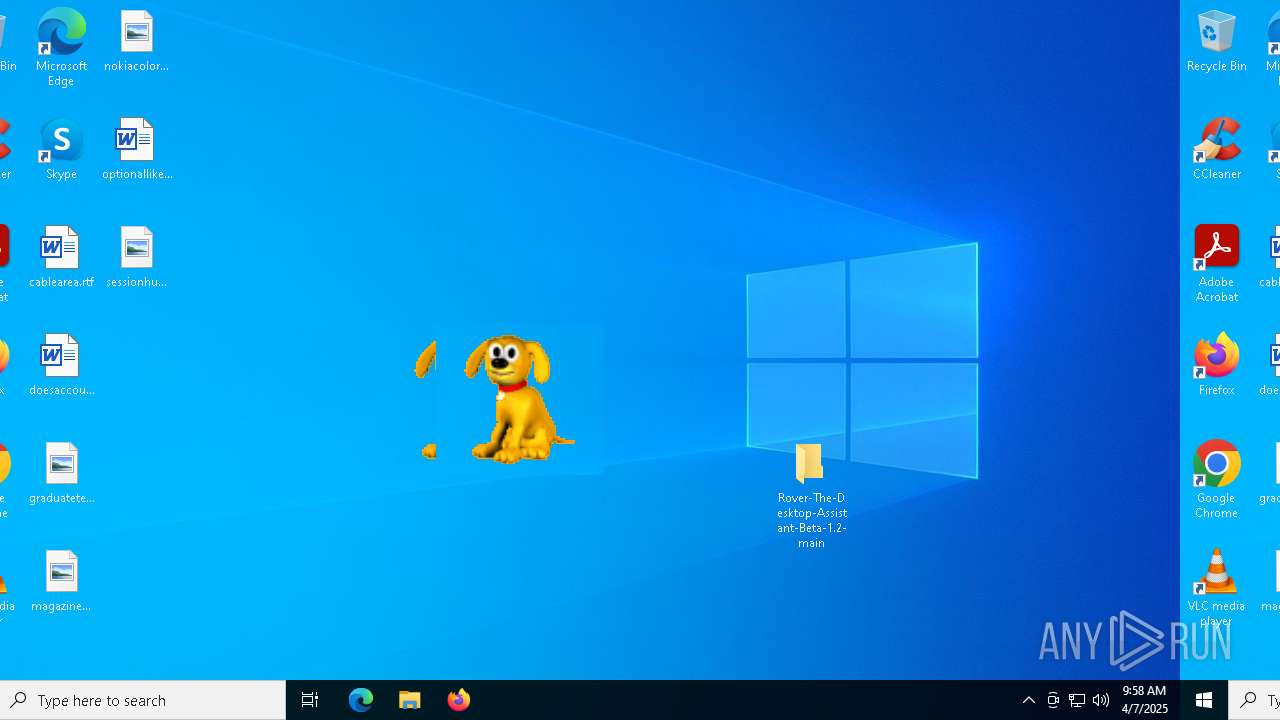Select the Rover-The-Desktop-Assistant-Beta-1.2-main folder
This screenshot has height=720, width=1280.
pyautogui.click(x=811, y=496)
